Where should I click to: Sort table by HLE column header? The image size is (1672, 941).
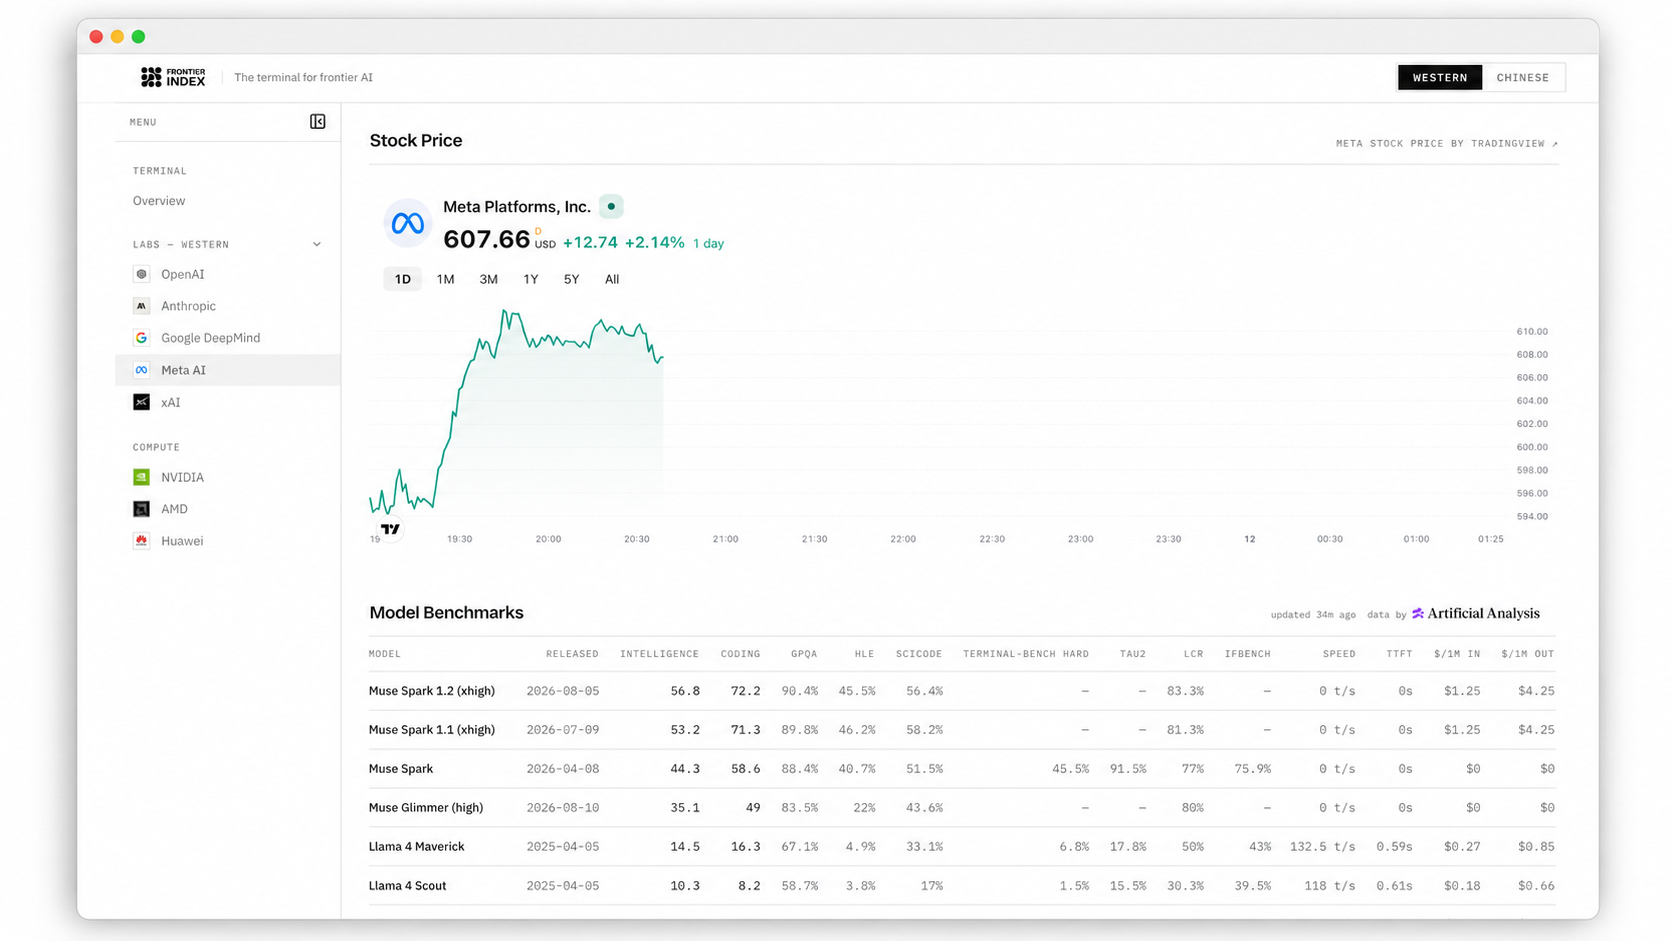coord(865,654)
